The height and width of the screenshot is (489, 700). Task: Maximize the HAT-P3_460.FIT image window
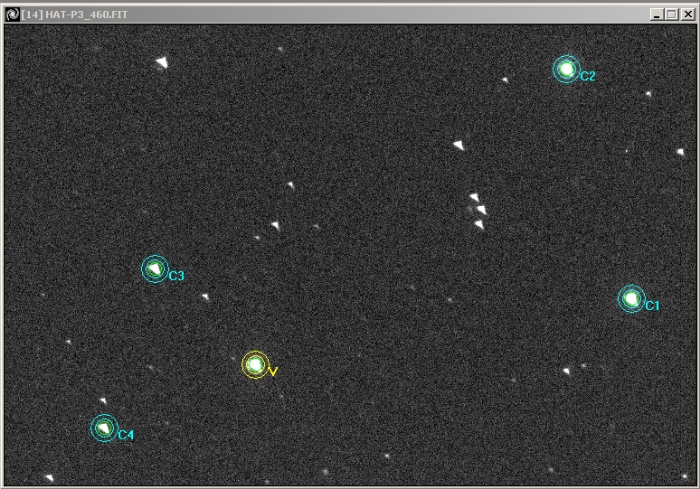pyautogui.click(x=671, y=14)
